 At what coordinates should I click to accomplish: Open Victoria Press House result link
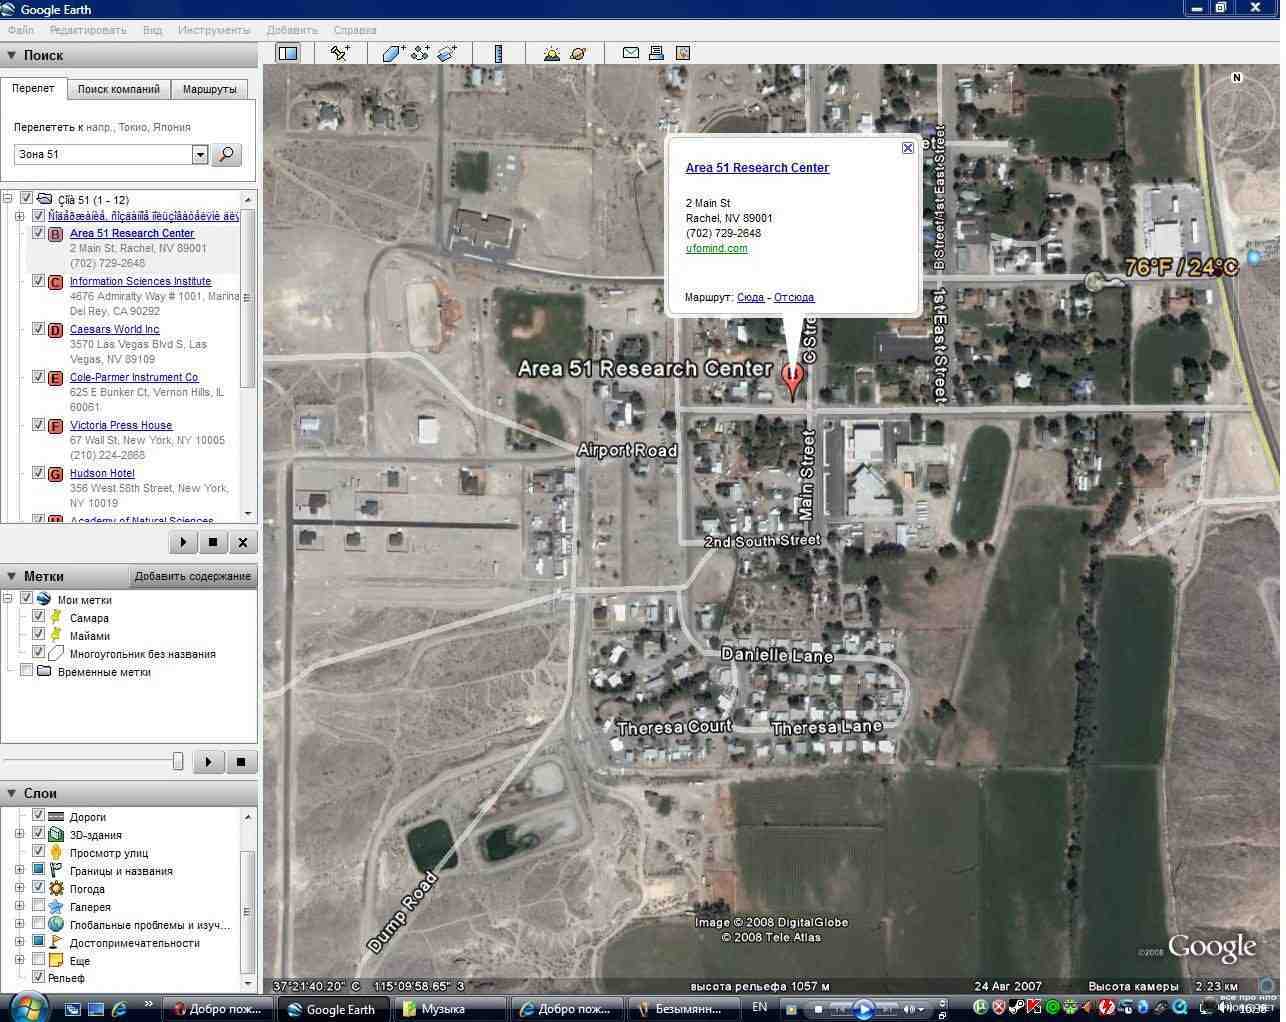(121, 425)
